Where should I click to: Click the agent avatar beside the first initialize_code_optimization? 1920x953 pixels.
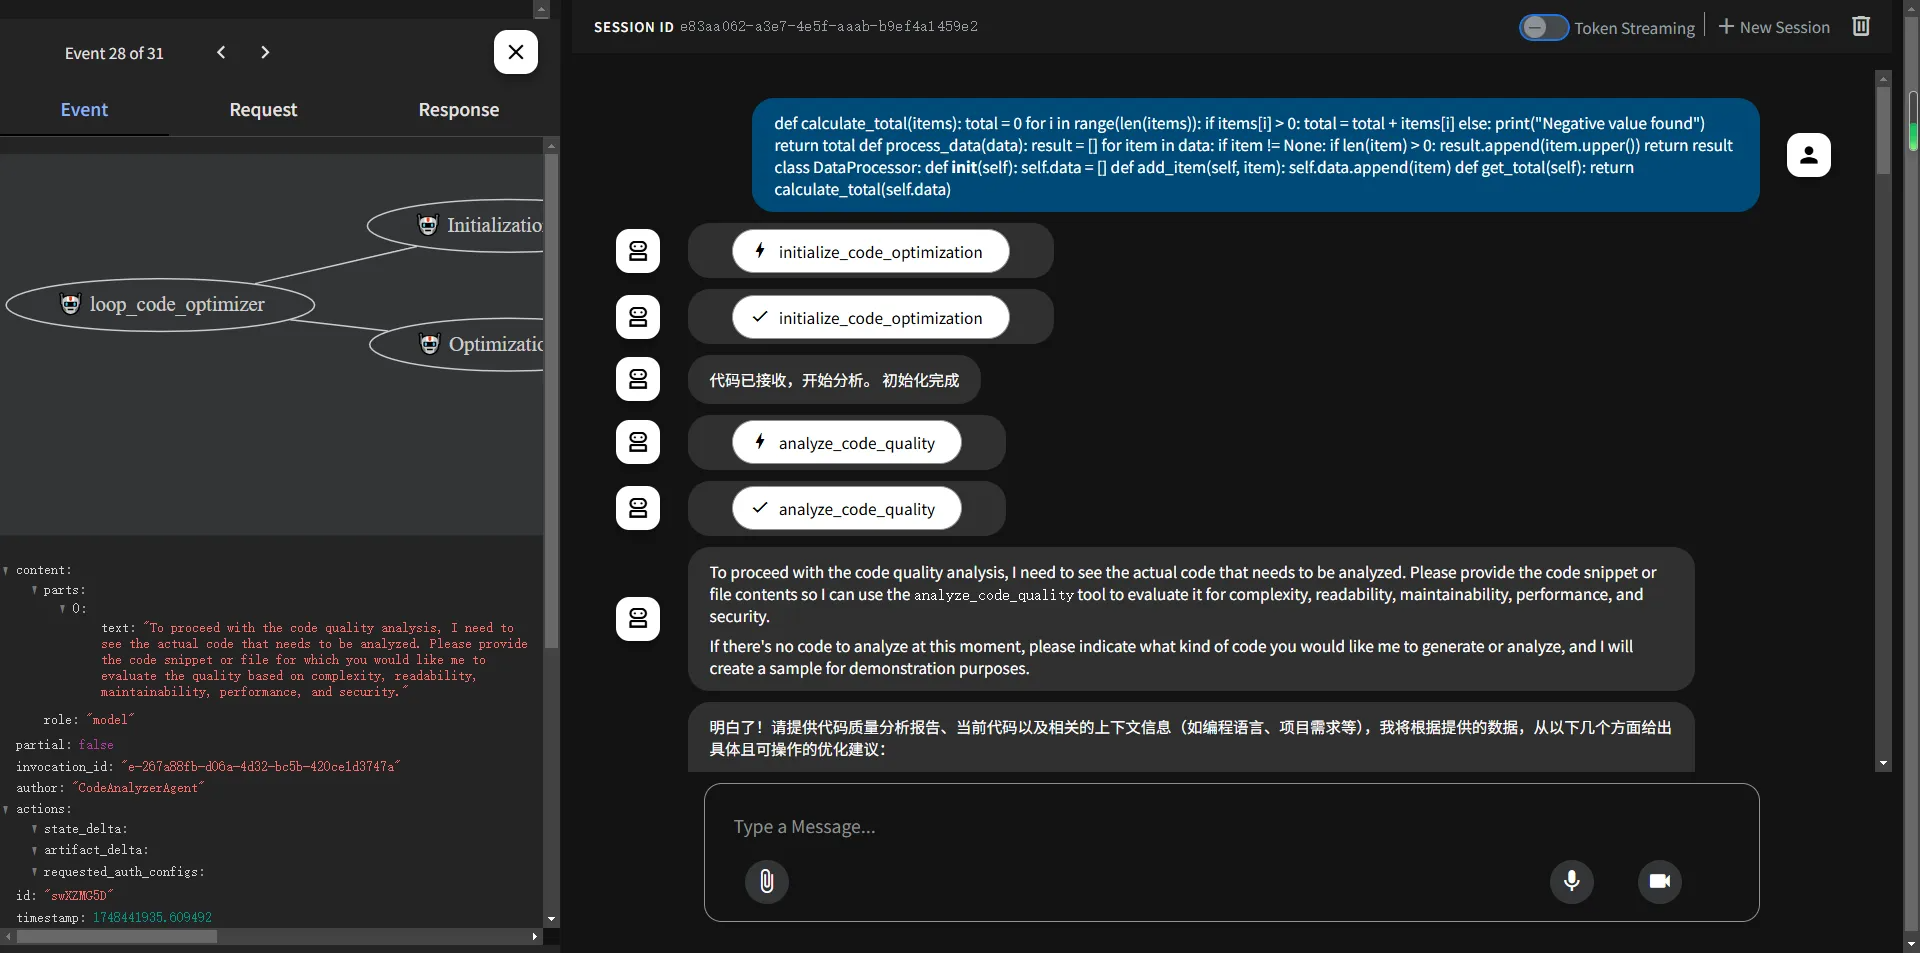[x=638, y=251]
